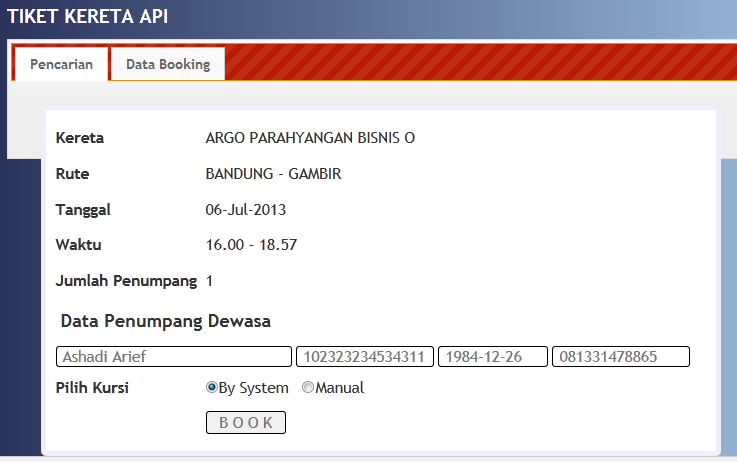This screenshot has height=462, width=737.
Task: Click the Pilih Kursi label
Action: (x=92, y=388)
